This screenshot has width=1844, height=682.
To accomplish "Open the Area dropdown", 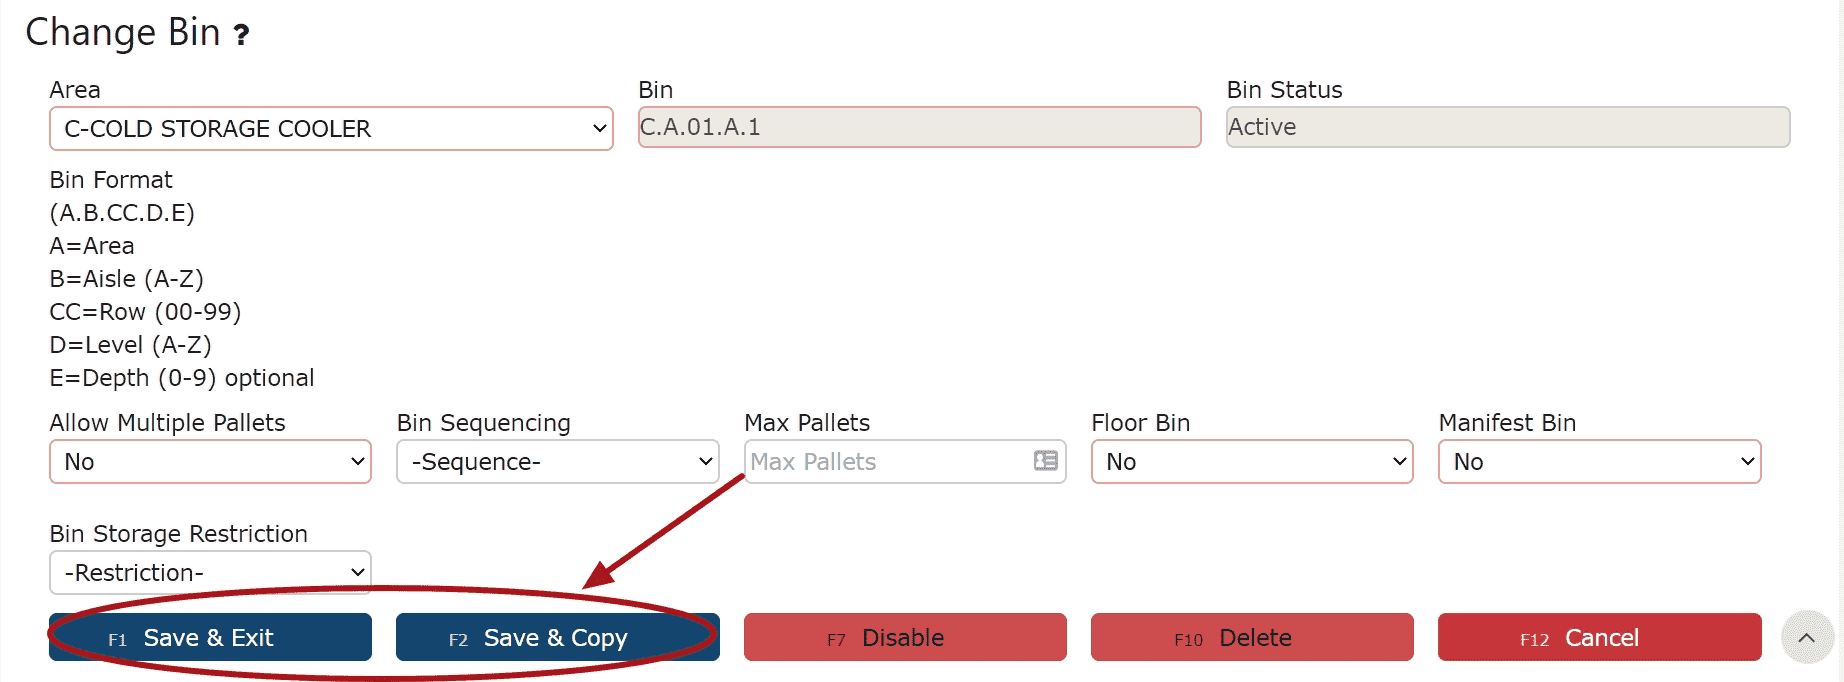I will click(331, 128).
